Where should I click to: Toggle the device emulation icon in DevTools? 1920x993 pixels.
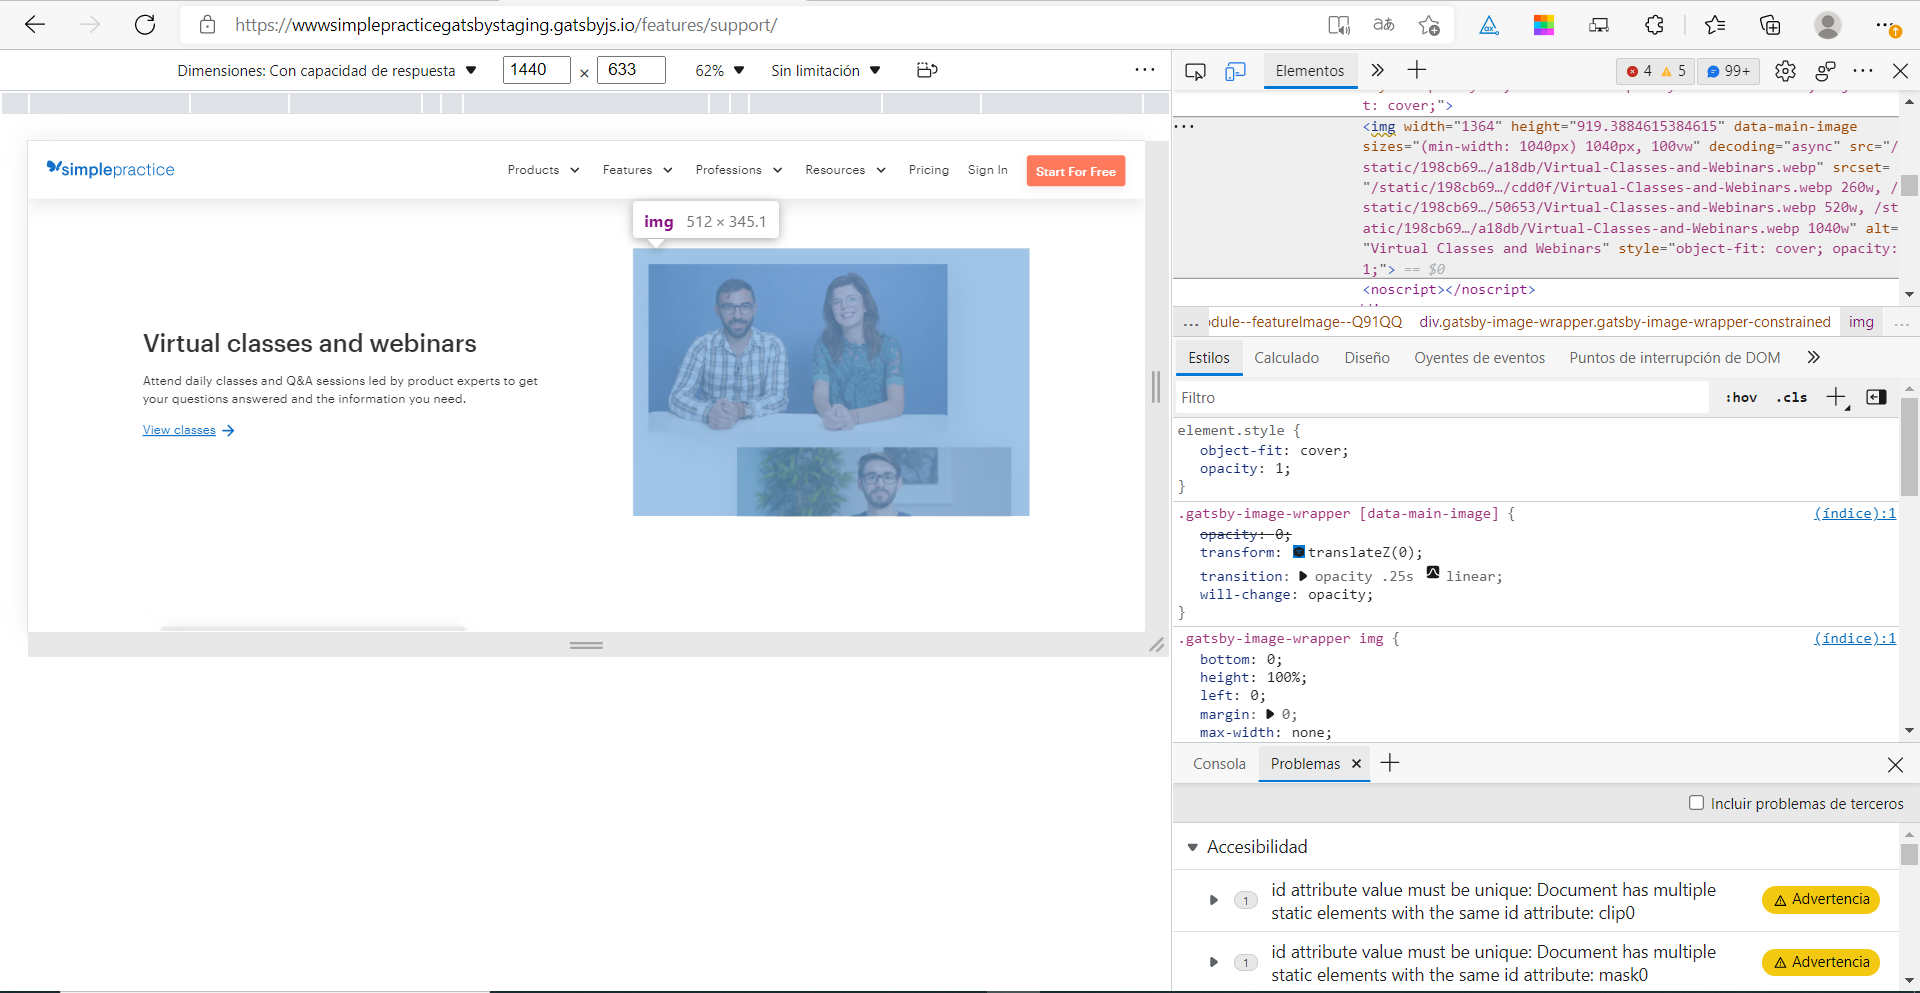tap(1236, 71)
